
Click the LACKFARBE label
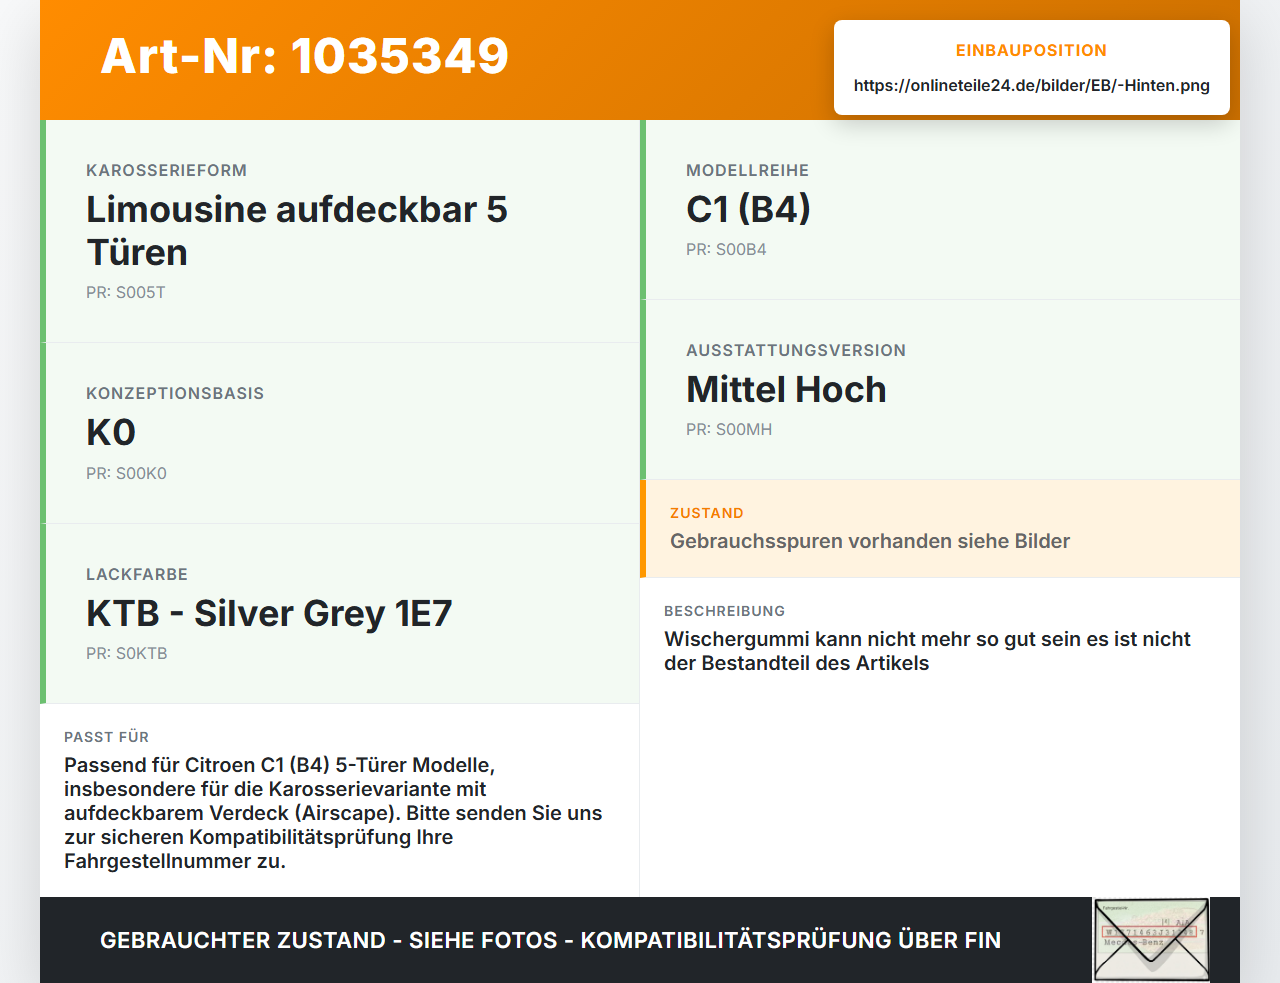point(137,574)
